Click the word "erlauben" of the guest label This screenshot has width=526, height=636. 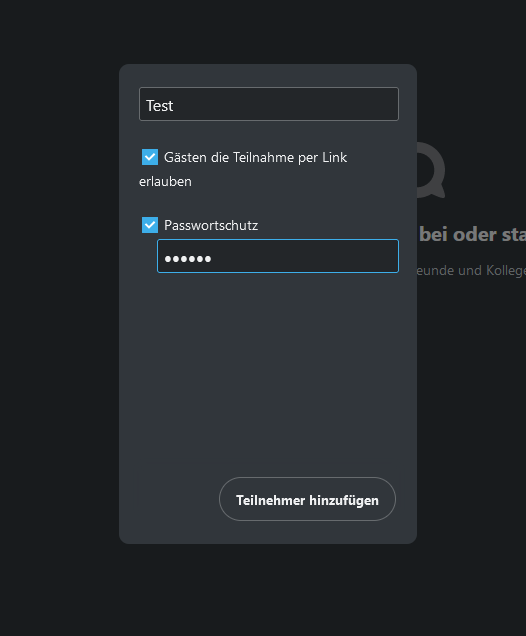point(165,181)
